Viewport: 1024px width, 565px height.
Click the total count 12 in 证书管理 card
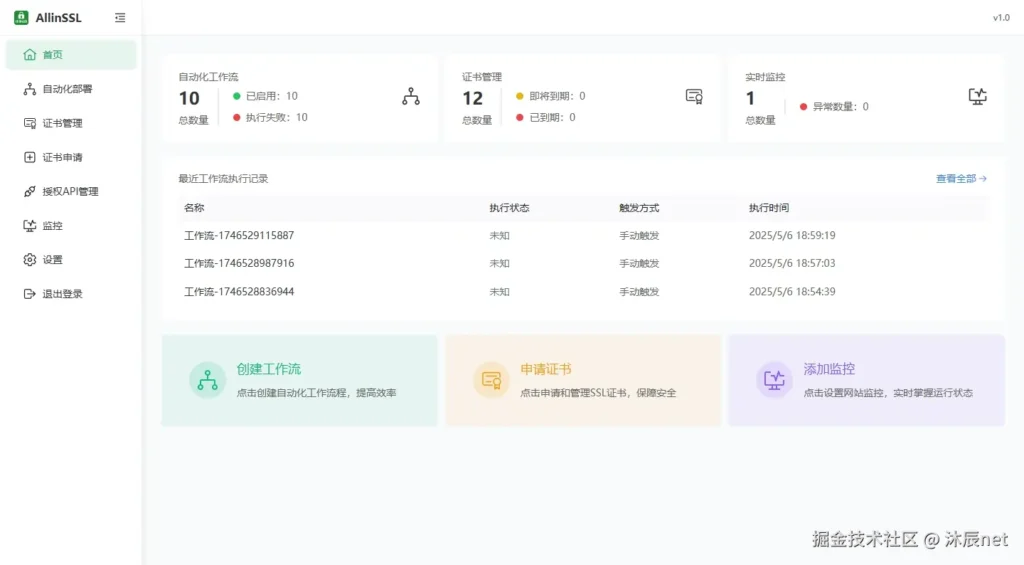pyautogui.click(x=473, y=99)
